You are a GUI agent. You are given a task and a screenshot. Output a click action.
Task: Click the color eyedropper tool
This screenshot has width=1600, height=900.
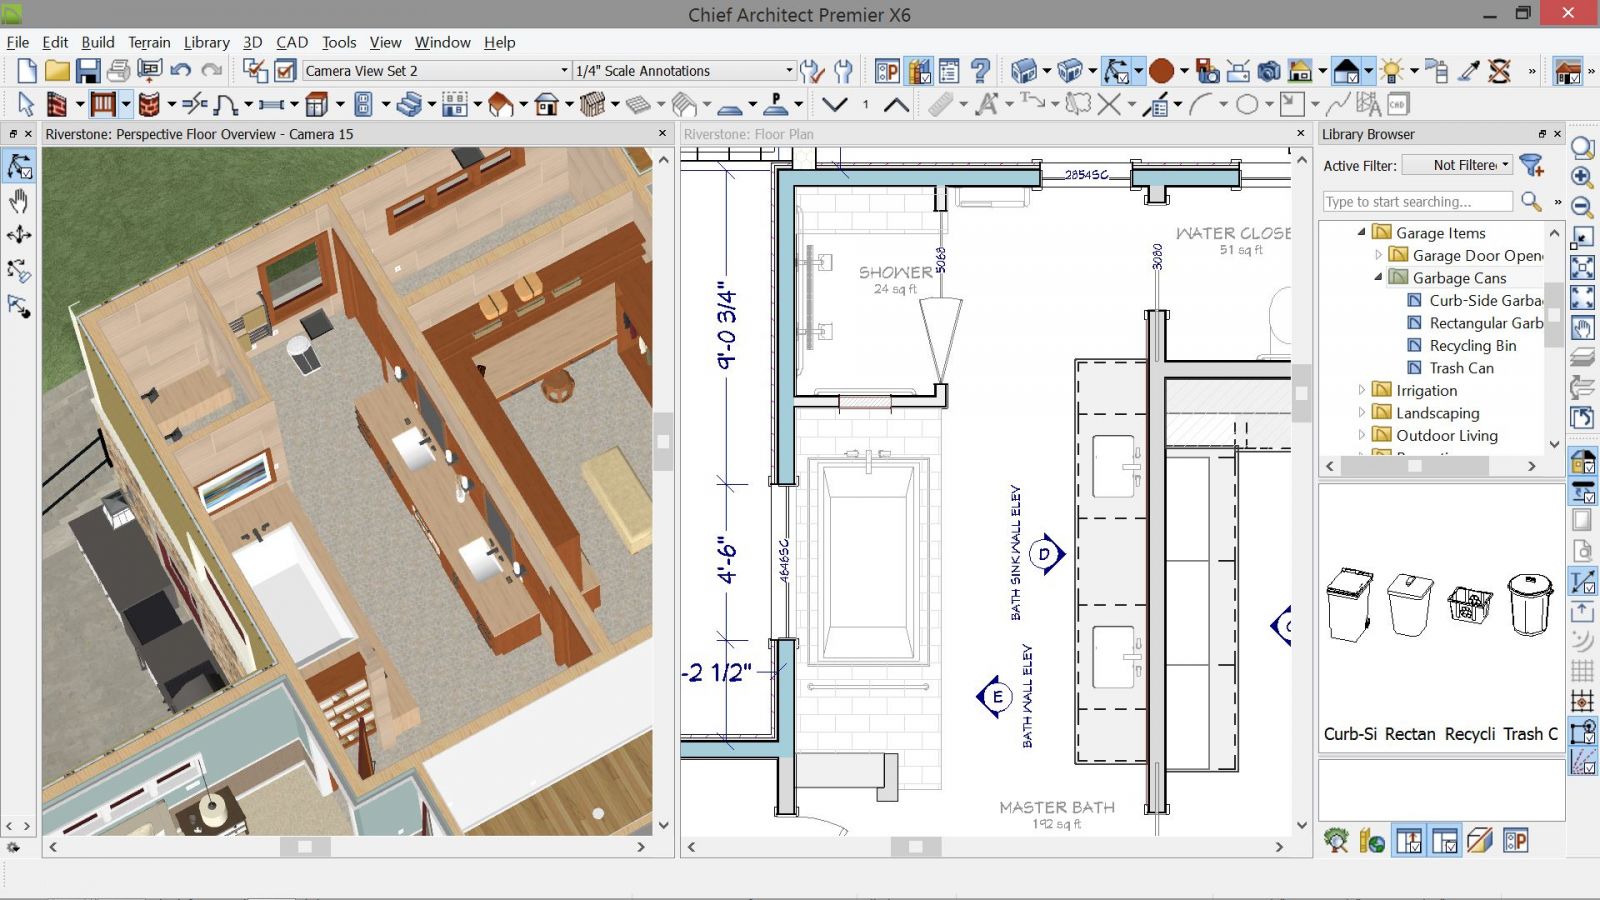point(1469,71)
